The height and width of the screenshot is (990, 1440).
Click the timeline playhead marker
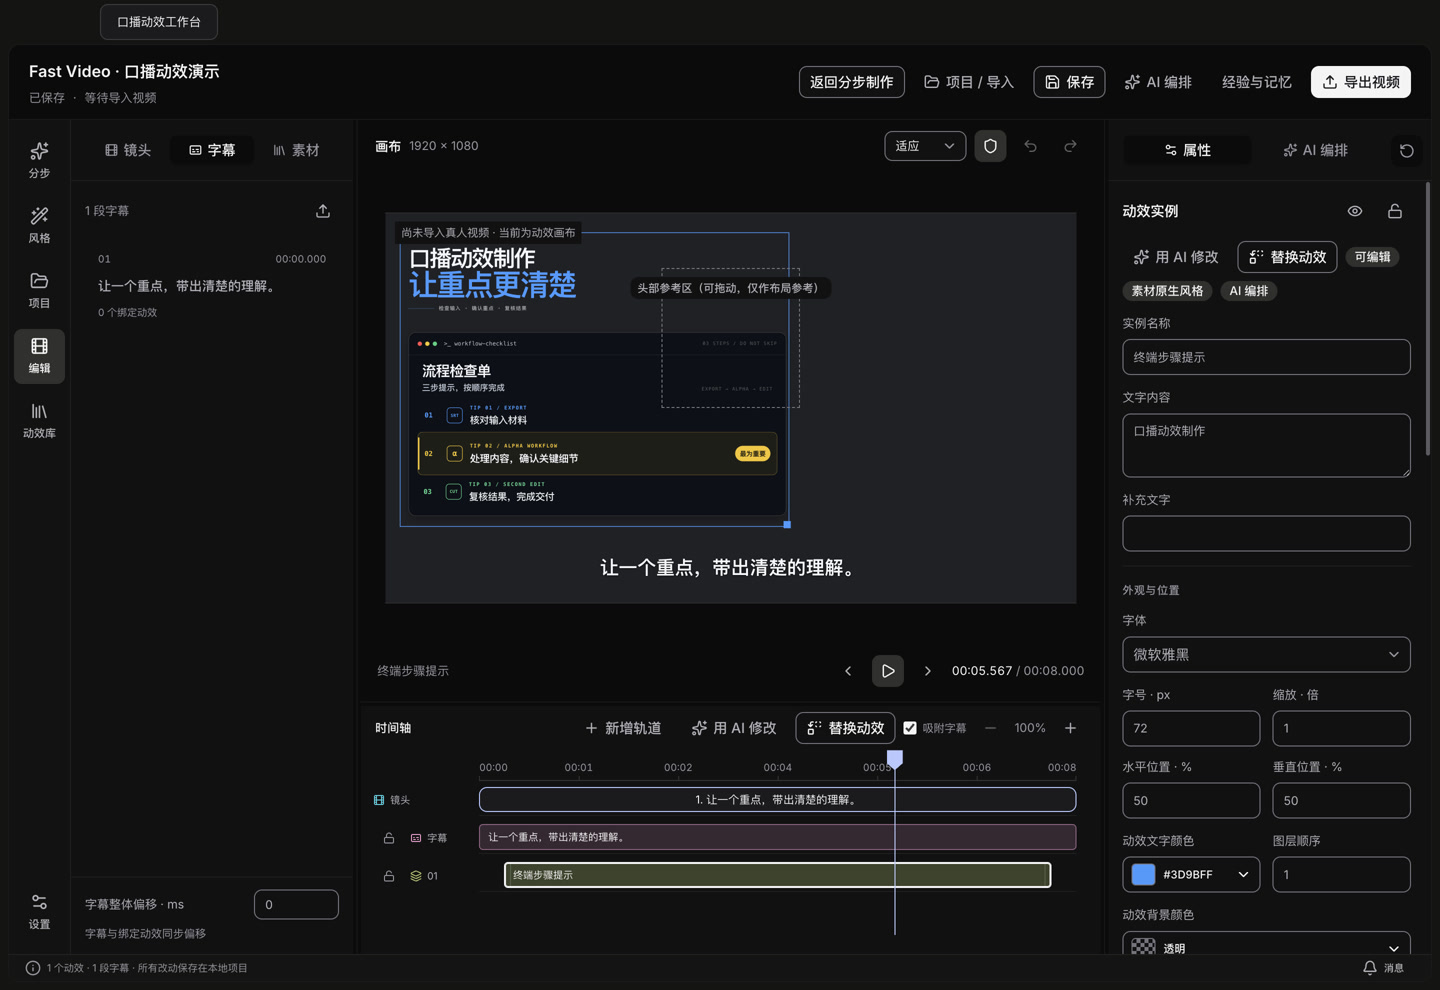coord(895,760)
